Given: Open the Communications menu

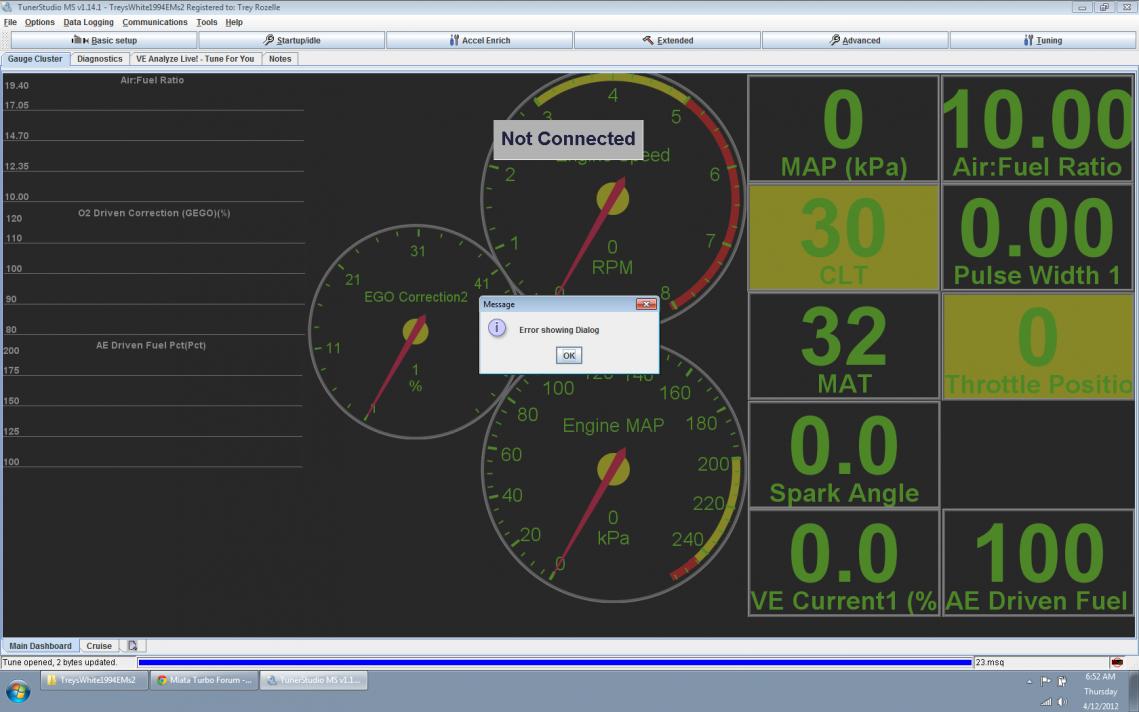Looking at the screenshot, I should point(154,22).
